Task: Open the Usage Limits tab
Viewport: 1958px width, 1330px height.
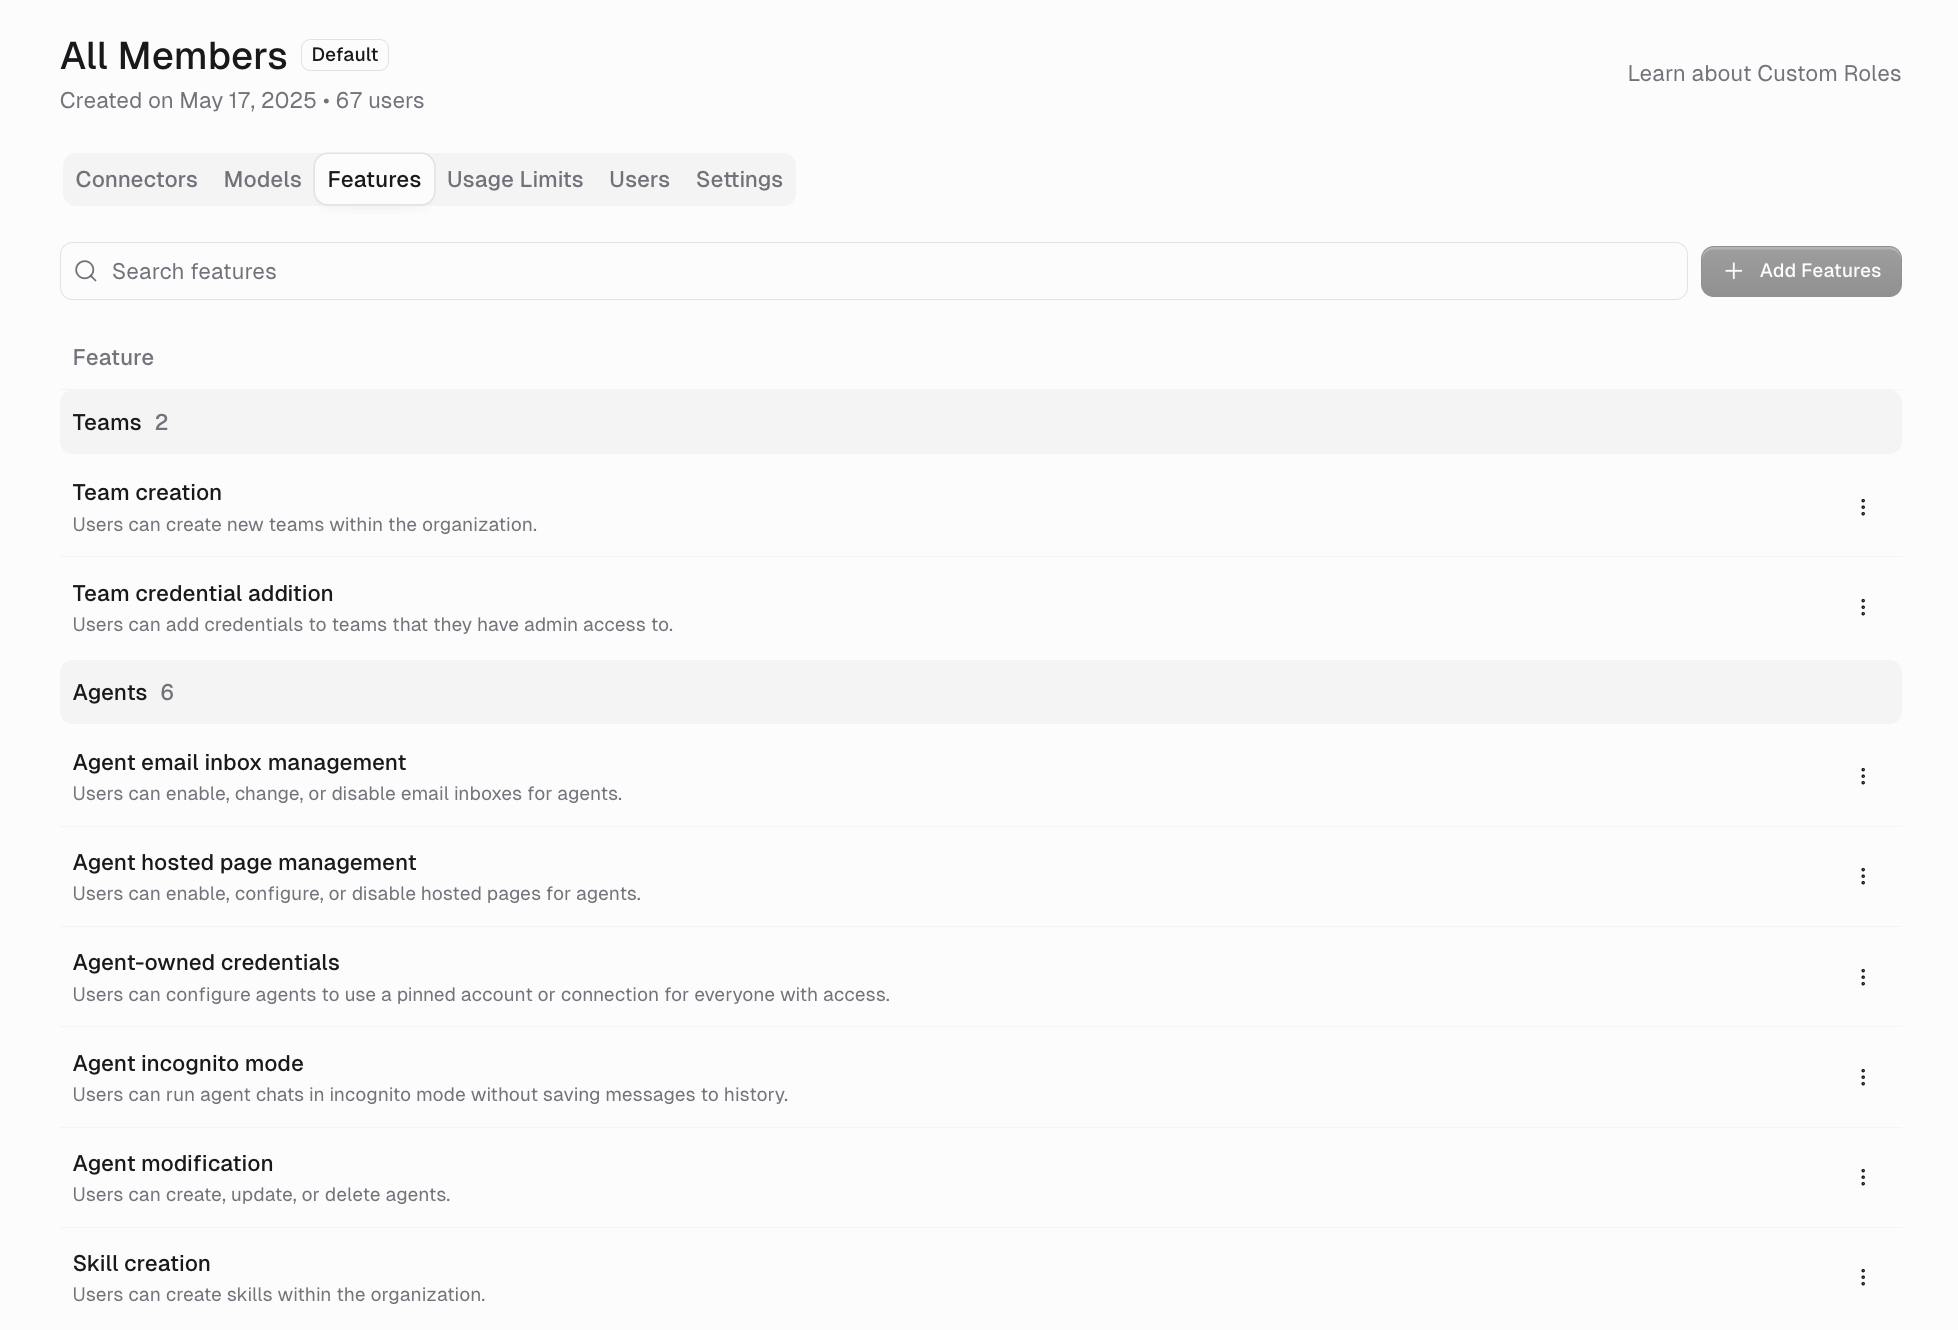Action: pyautogui.click(x=515, y=180)
